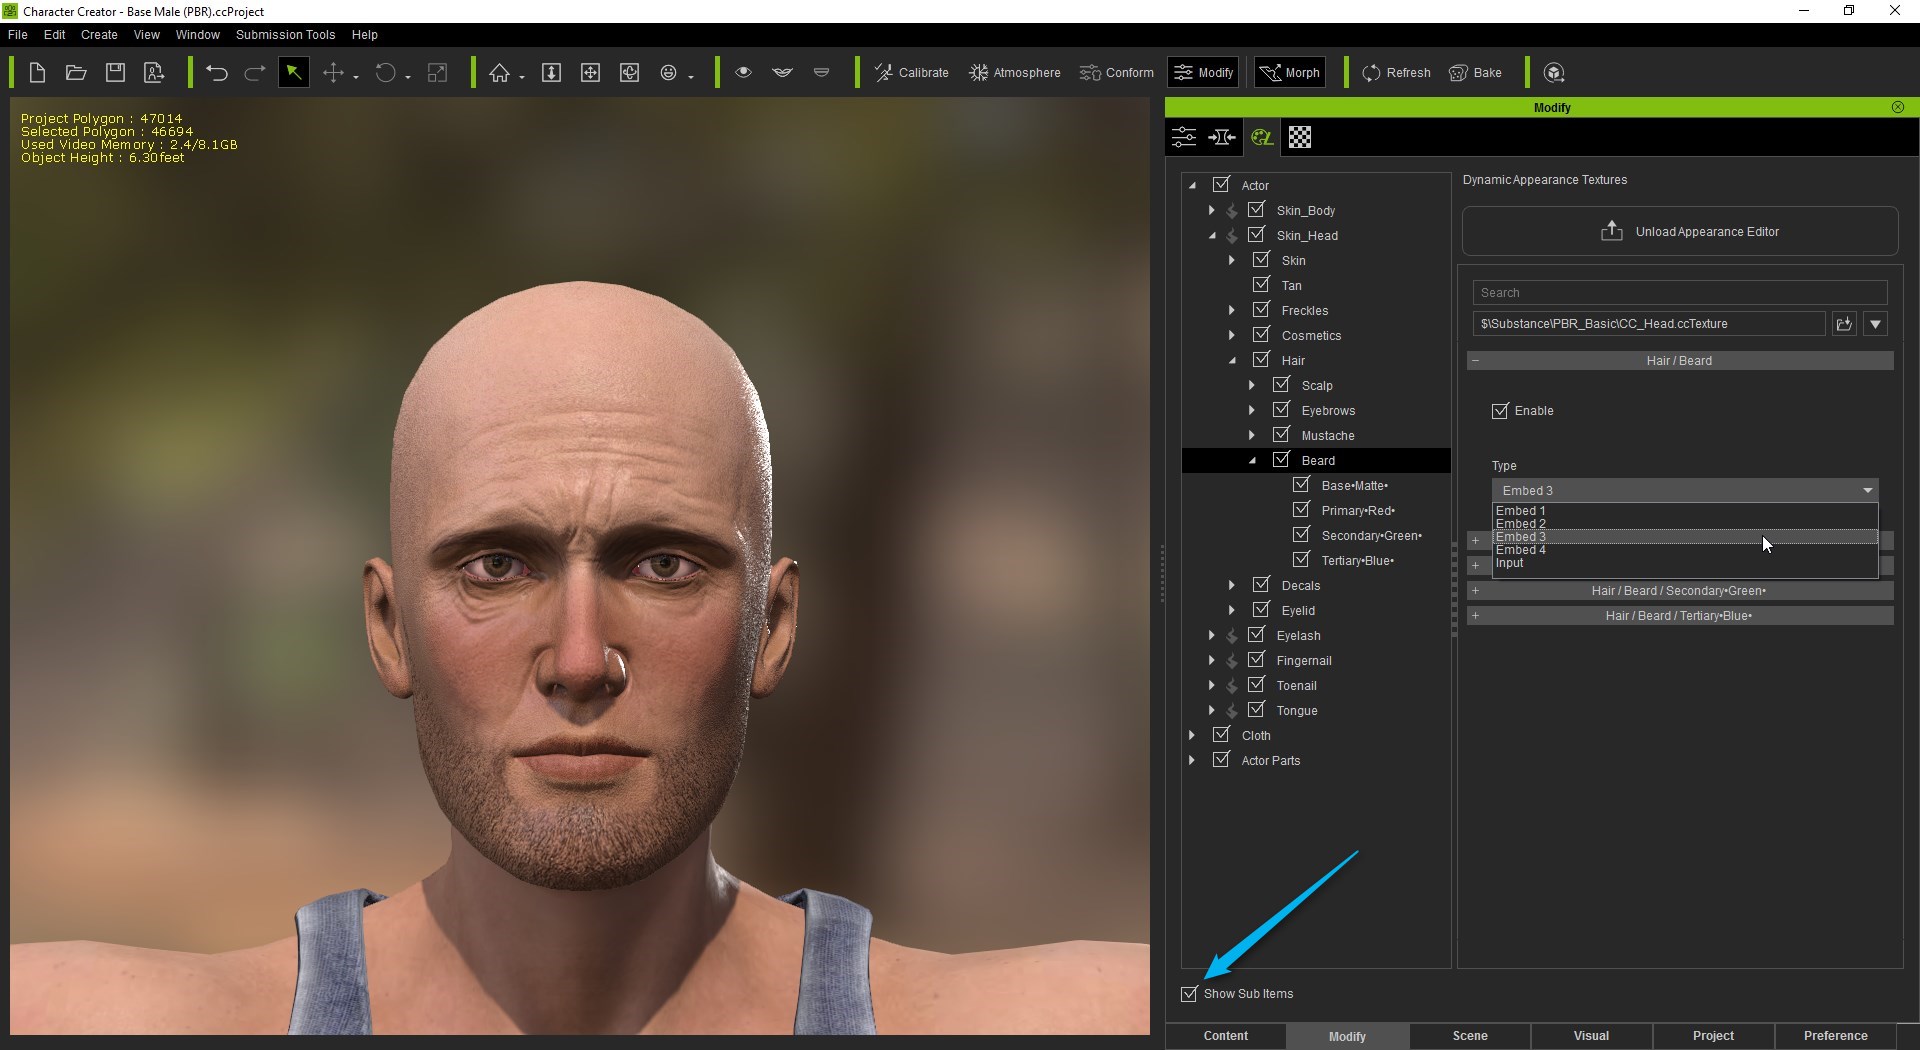This screenshot has height=1050, width=1920.
Task: Click the Conform tool
Action: click(x=1117, y=72)
